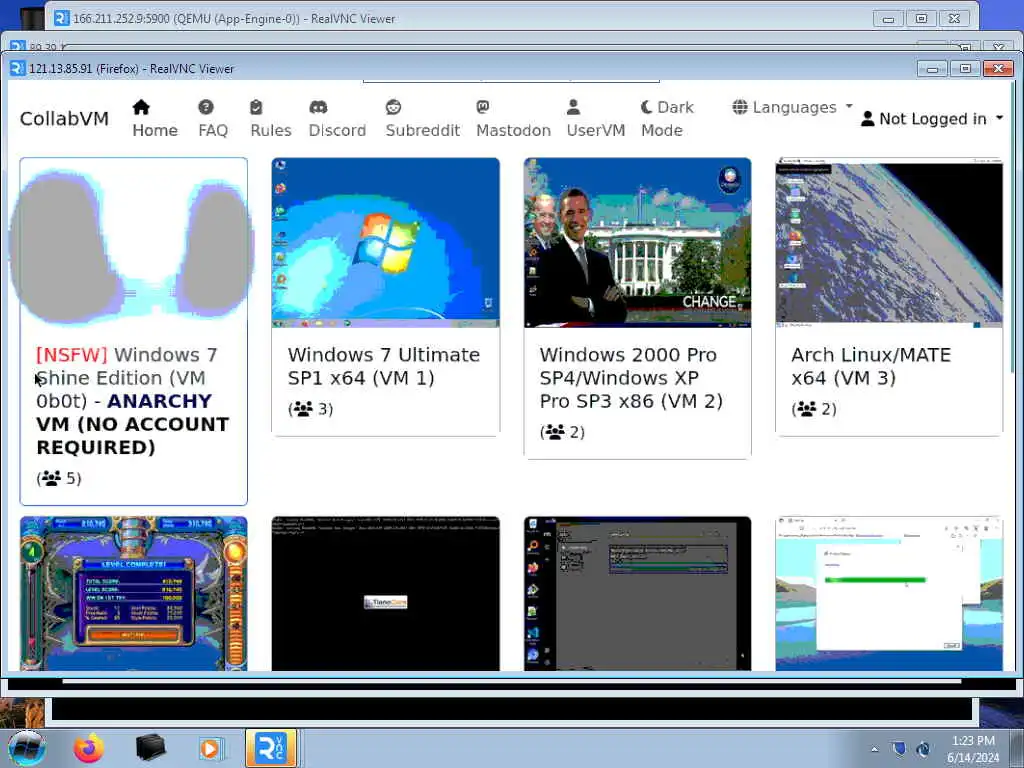Open the FAQ page
The height and width of the screenshot is (768, 1024).
click(213, 118)
